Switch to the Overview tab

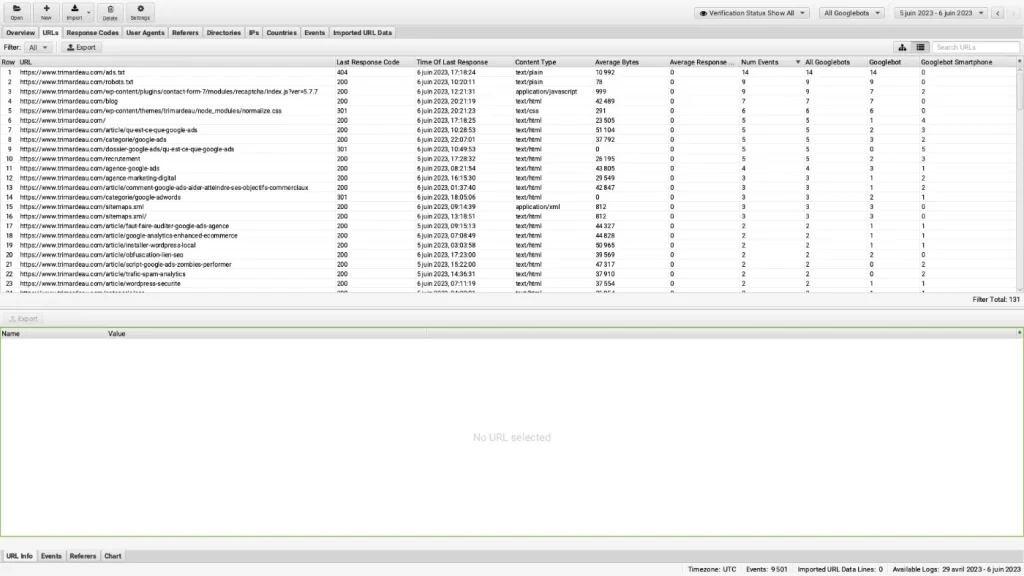point(20,33)
